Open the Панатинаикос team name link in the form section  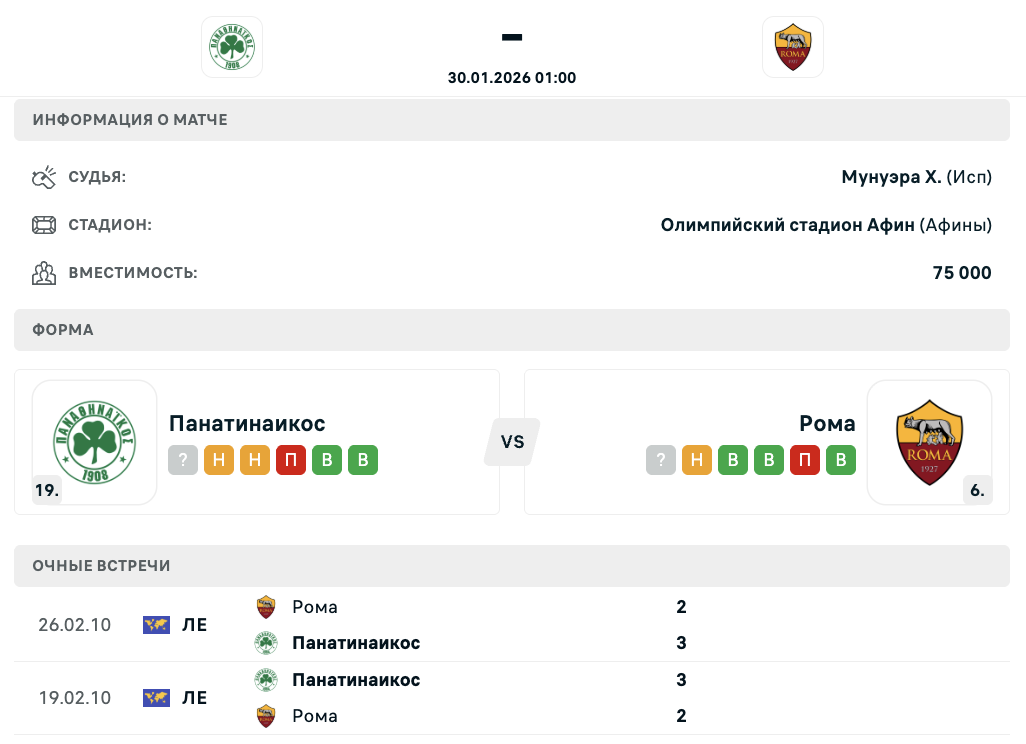pyautogui.click(x=247, y=423)
